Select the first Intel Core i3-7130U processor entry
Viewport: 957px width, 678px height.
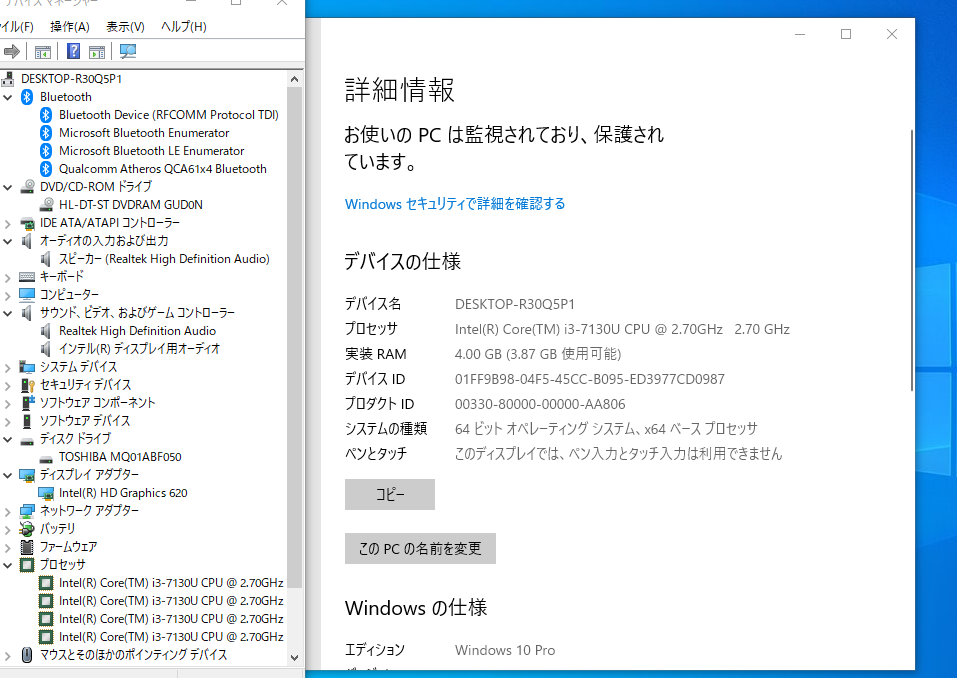pos(171,583)
